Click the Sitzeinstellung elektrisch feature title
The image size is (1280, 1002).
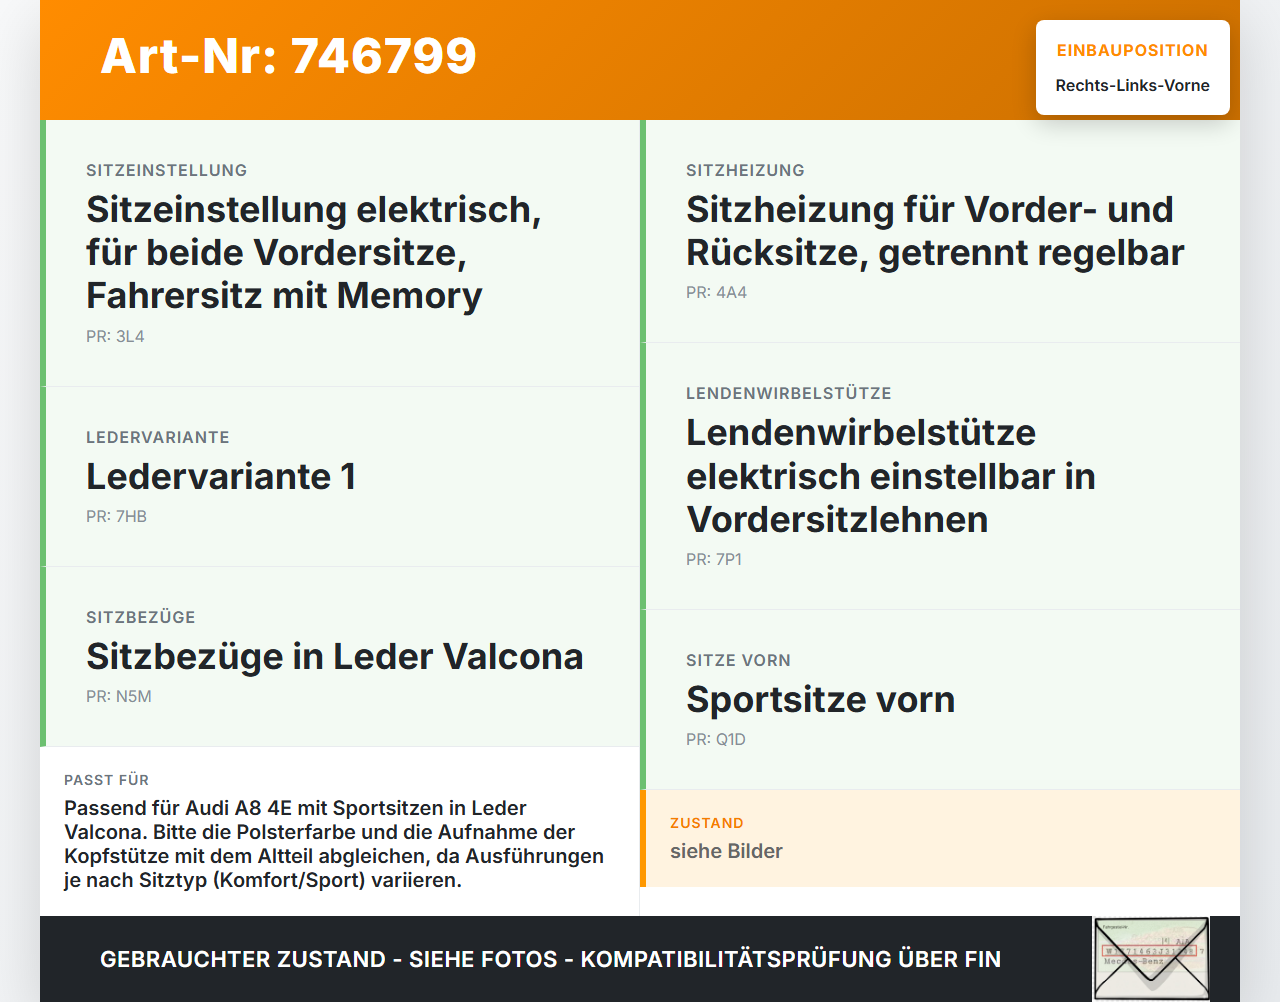[x=314, y=252]
